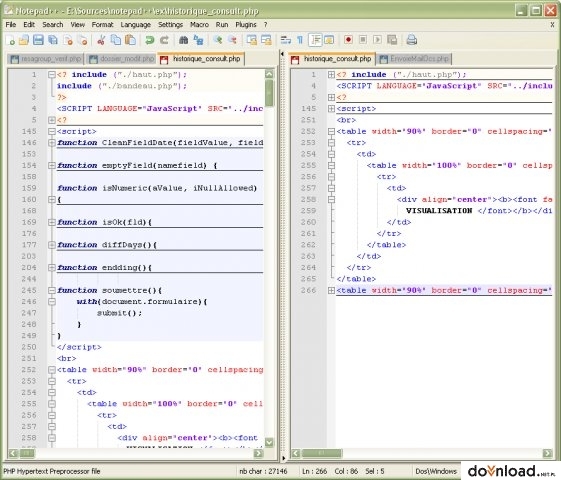Click the Zoom in toolbar icon

218,40
